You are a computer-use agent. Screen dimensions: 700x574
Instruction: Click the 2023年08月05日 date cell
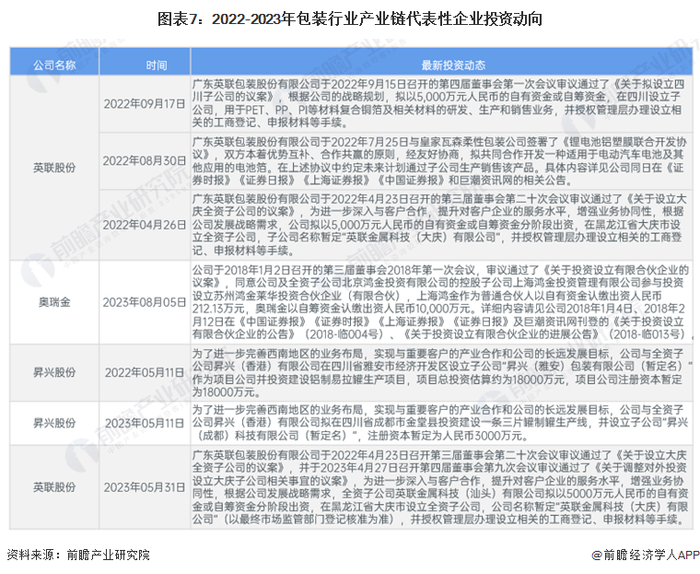click(x=145, y=302)
